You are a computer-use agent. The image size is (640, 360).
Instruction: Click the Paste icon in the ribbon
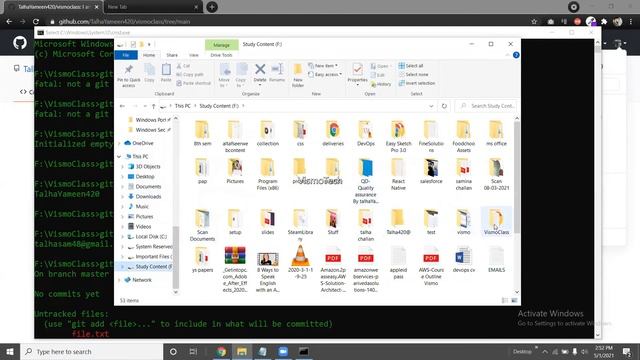[166, 70]
